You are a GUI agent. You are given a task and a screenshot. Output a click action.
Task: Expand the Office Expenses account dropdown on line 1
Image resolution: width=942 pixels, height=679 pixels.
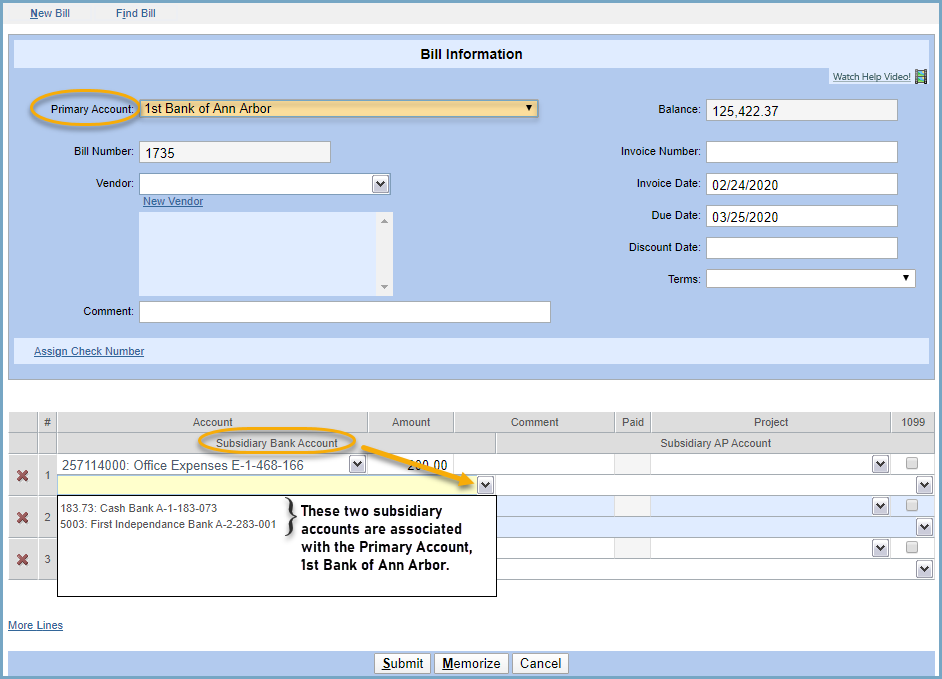(357, 464)
